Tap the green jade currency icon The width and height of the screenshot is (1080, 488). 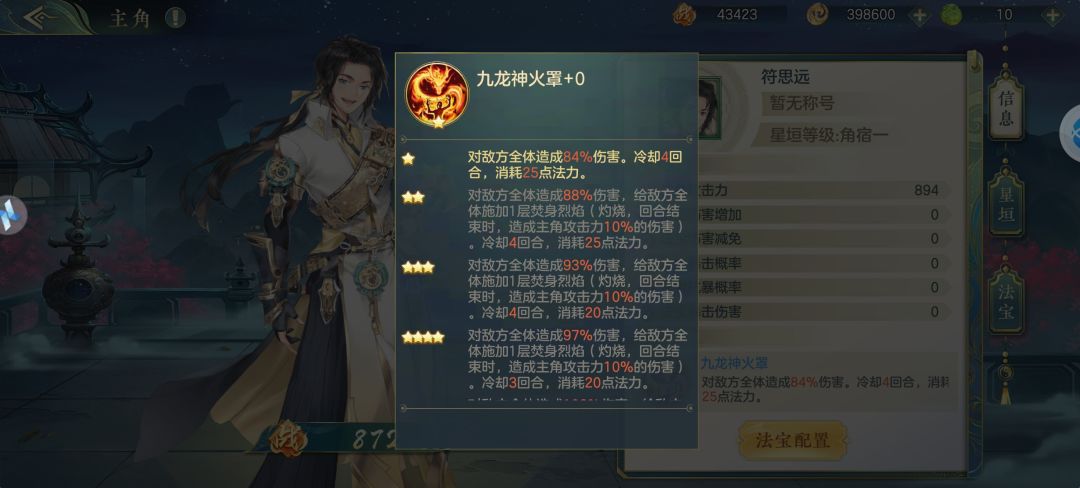[x=951, y=14]
